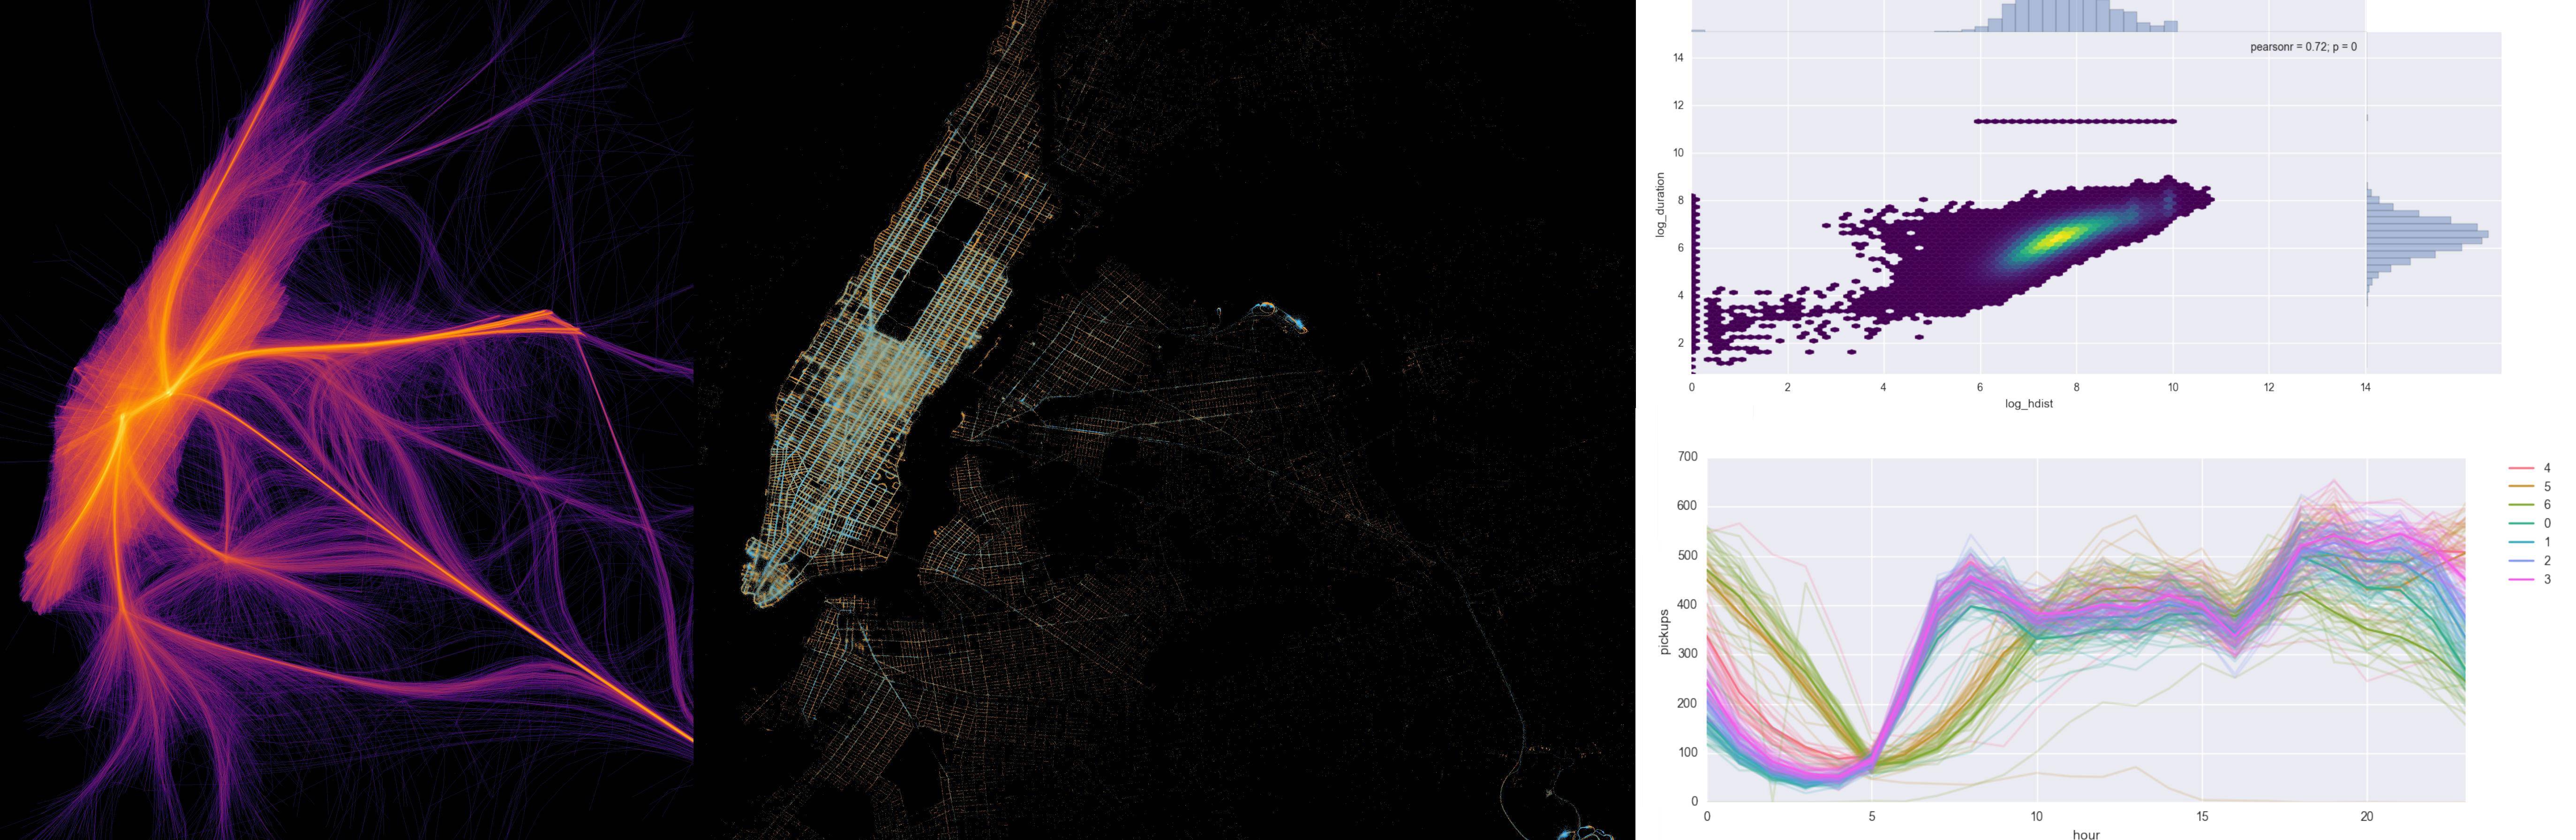The image size is (2576, 840).
Task: Click the pickups y-axis label
Action: 1664,632
